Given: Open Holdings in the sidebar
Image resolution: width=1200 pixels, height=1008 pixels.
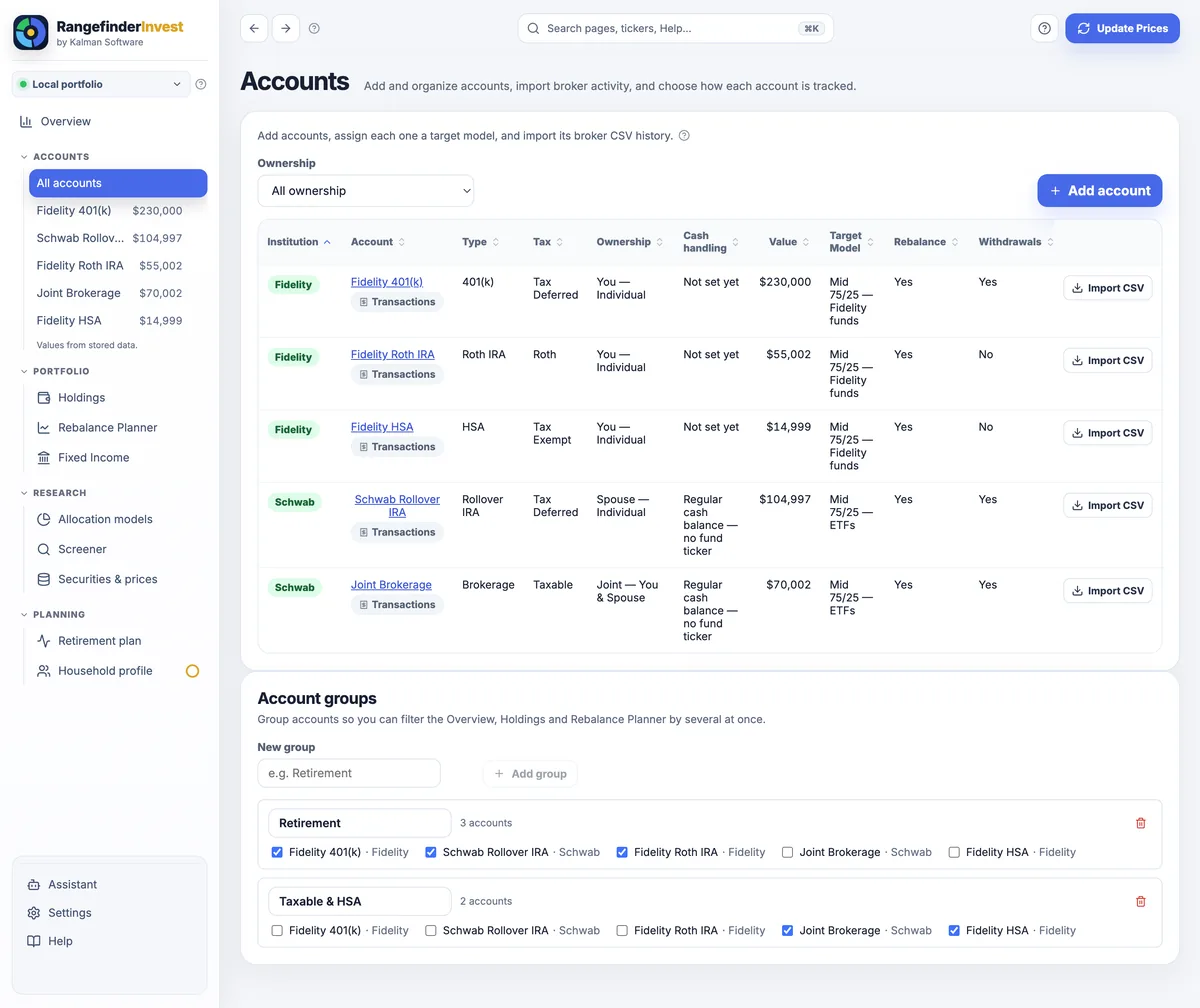Looking at the screenshot, I should [118, 397].
